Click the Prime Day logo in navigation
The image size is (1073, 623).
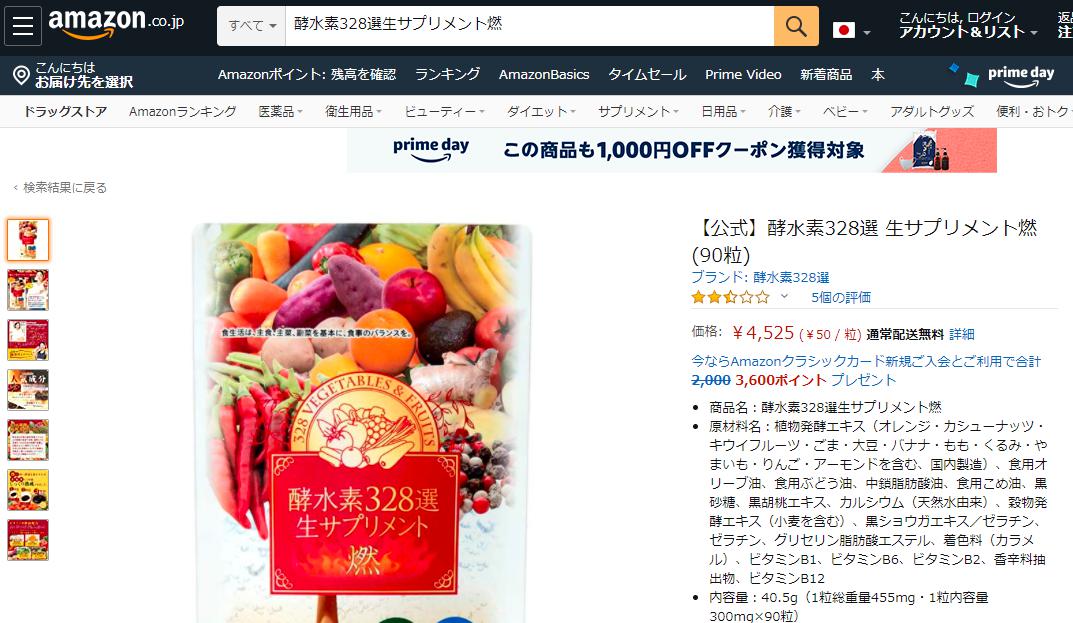pos(1003,75)
